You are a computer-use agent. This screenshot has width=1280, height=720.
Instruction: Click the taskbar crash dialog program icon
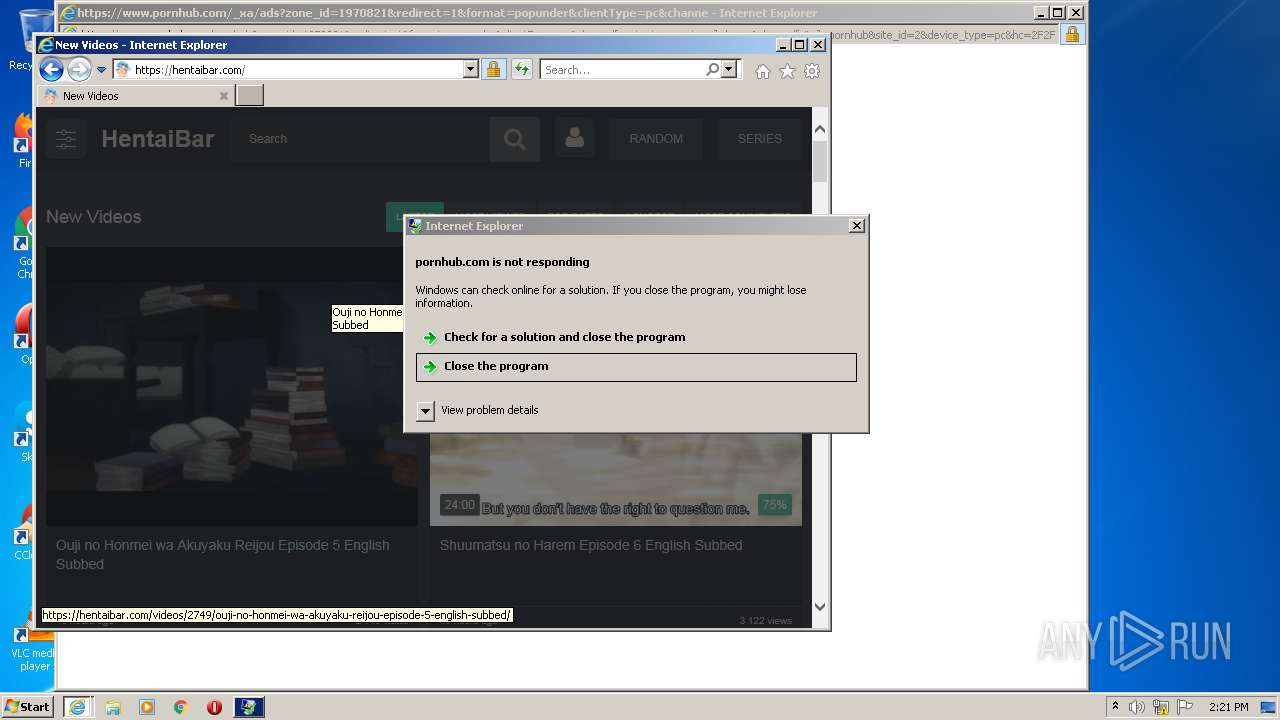point(249,707)
